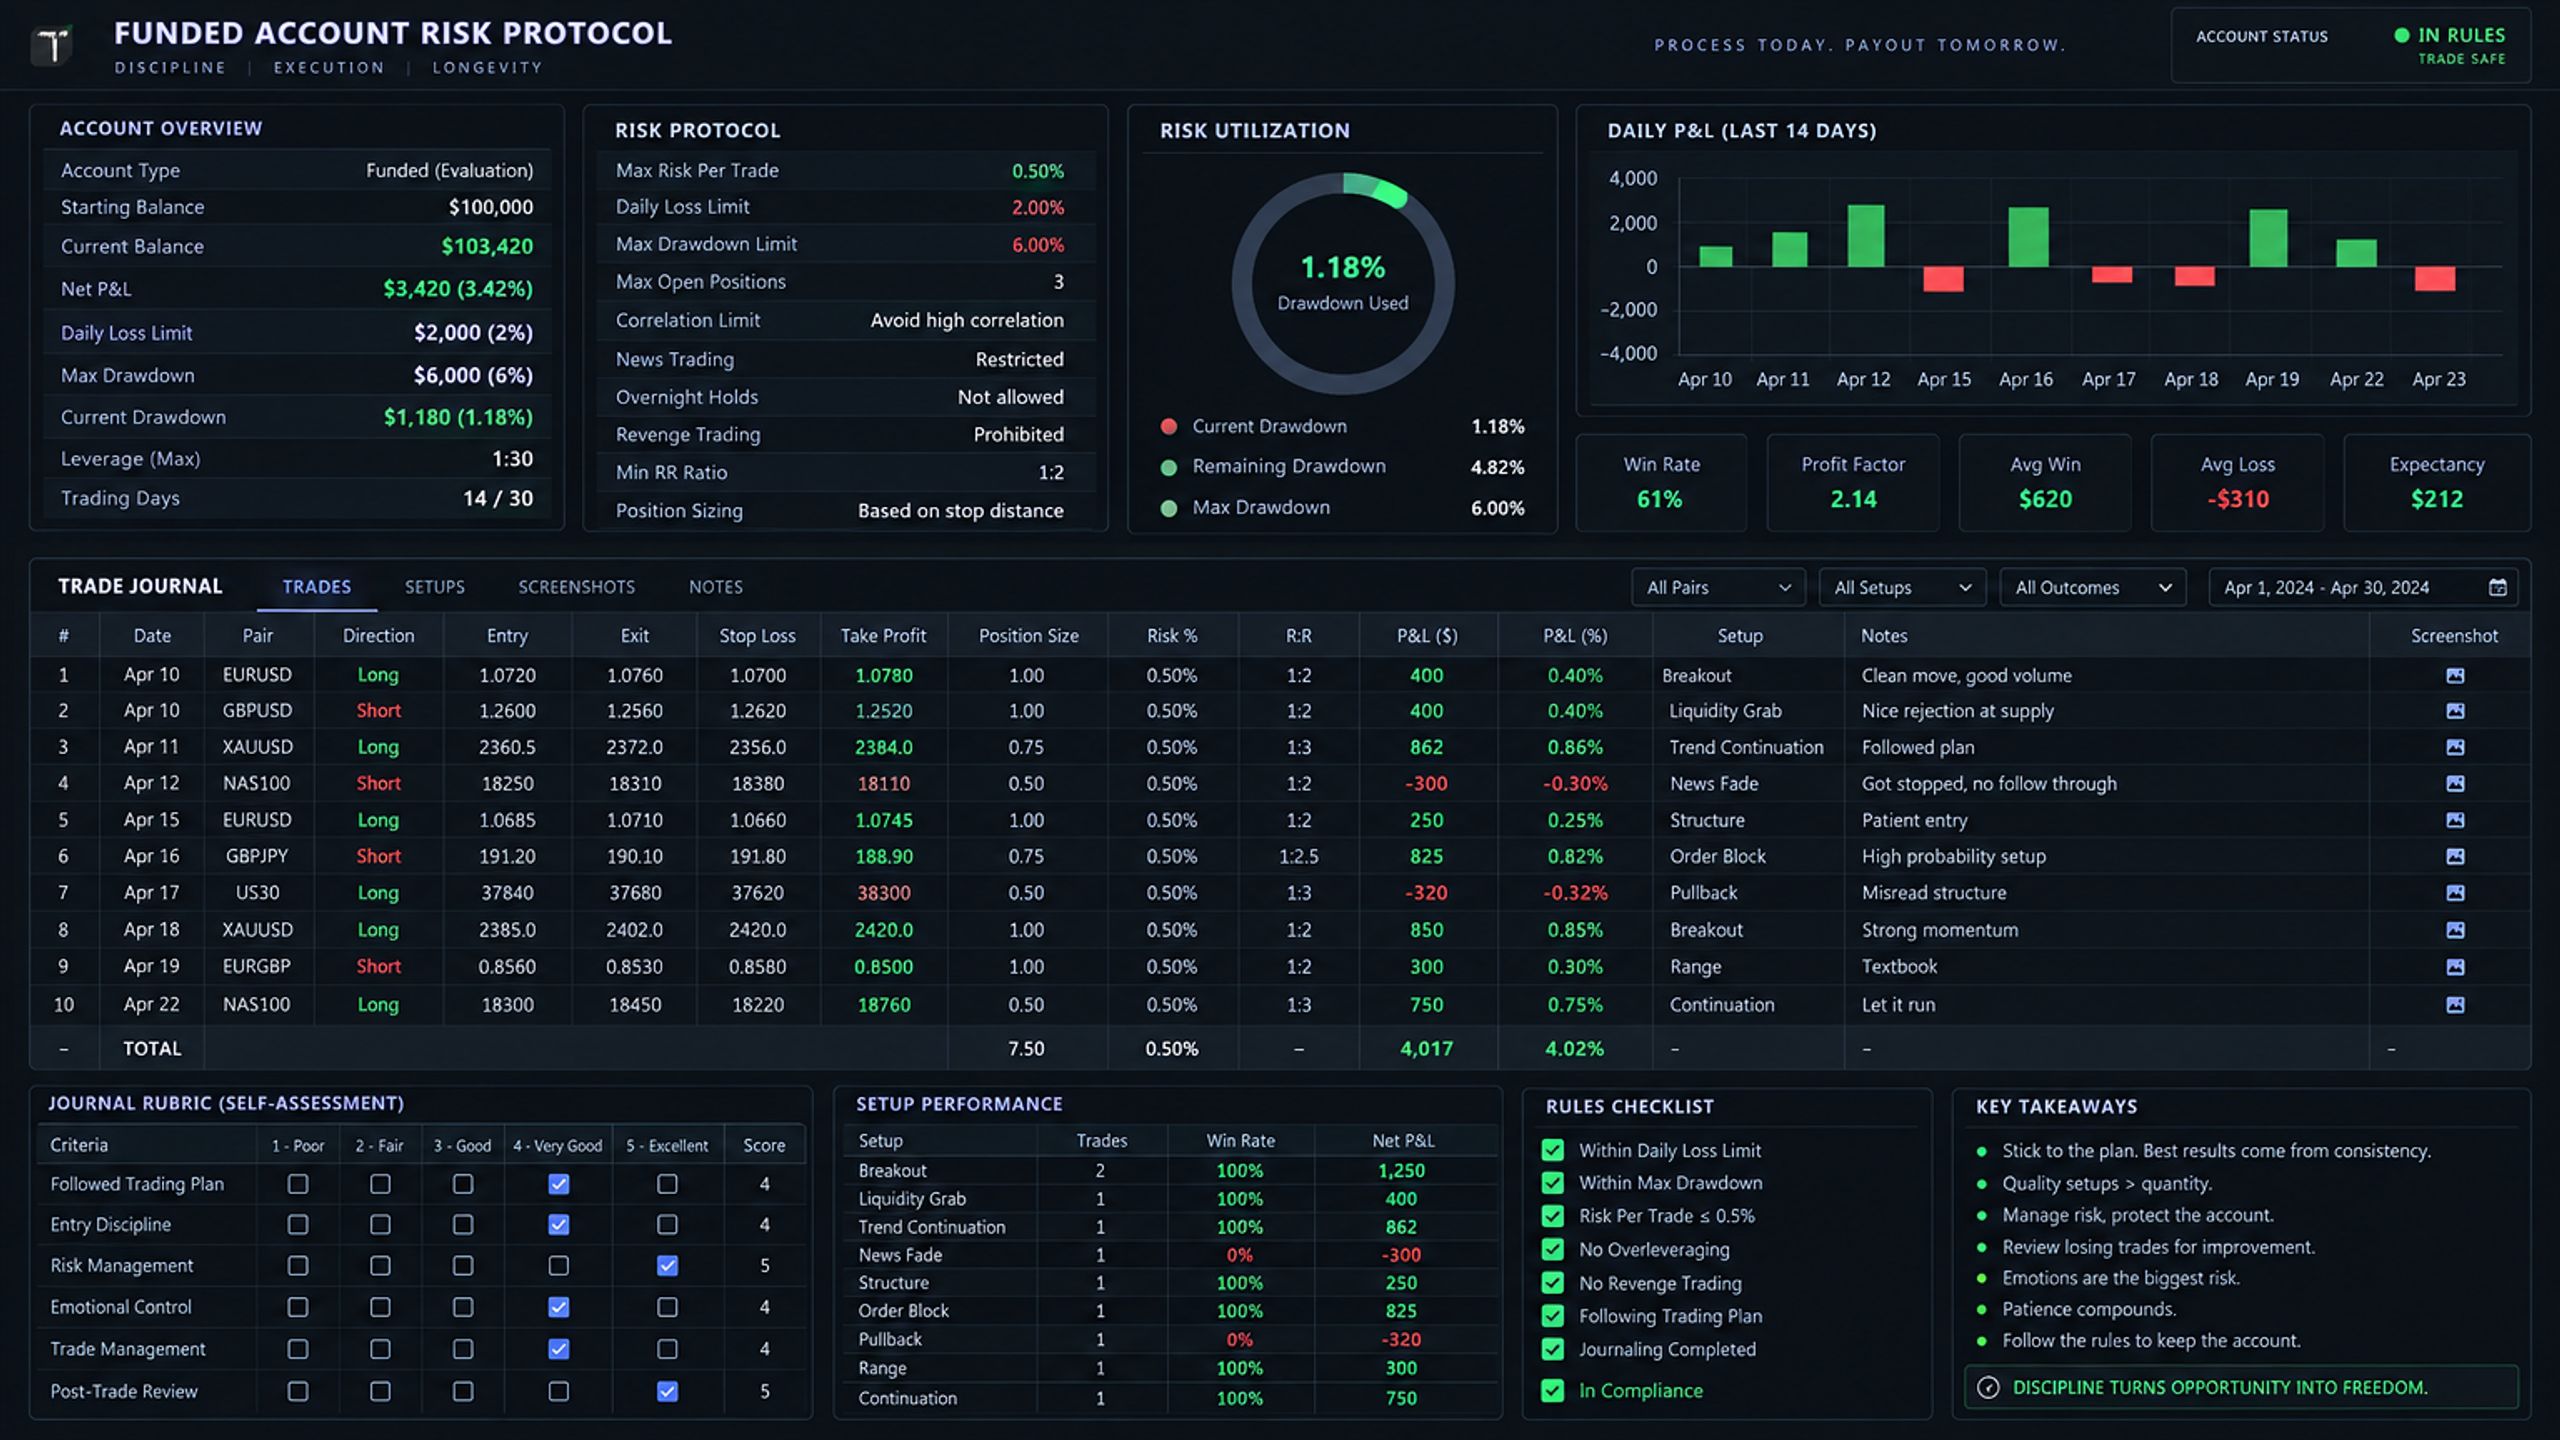The width and height of the screenshot is (2560, 1440).
Task: Open screenshot icon for trade 8 Apr 18
Action: pos(2455,930)
